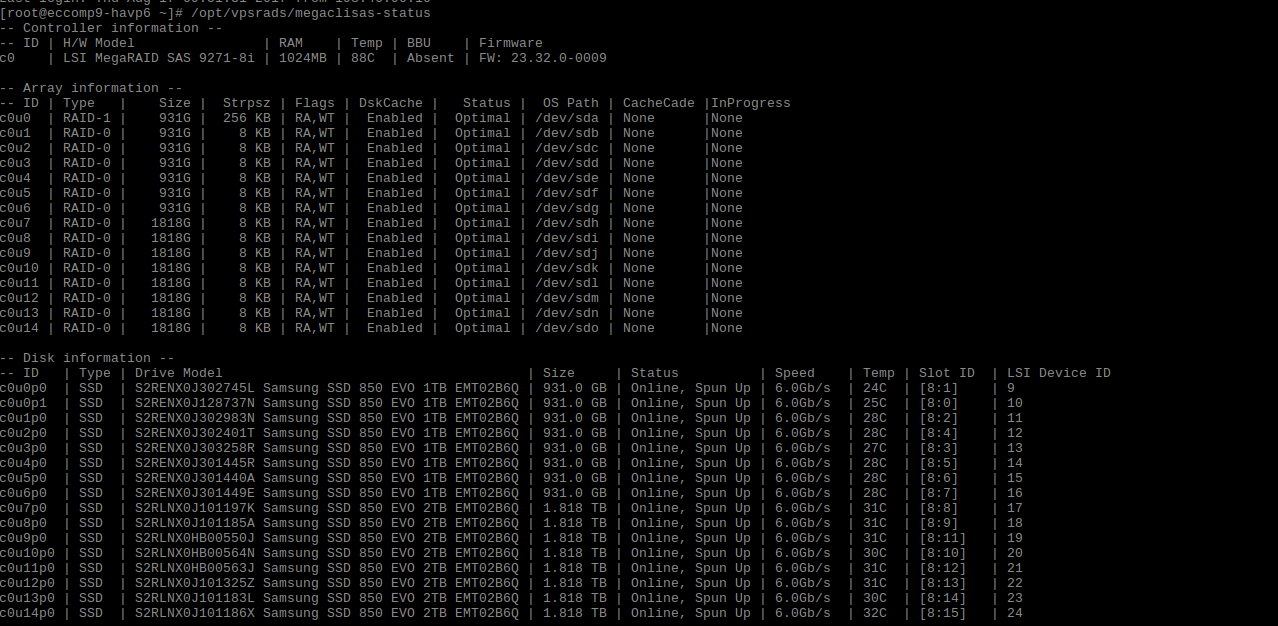Click the controller RAM value 1024MB
This screenshot has width=1278, height=626.
302,58
